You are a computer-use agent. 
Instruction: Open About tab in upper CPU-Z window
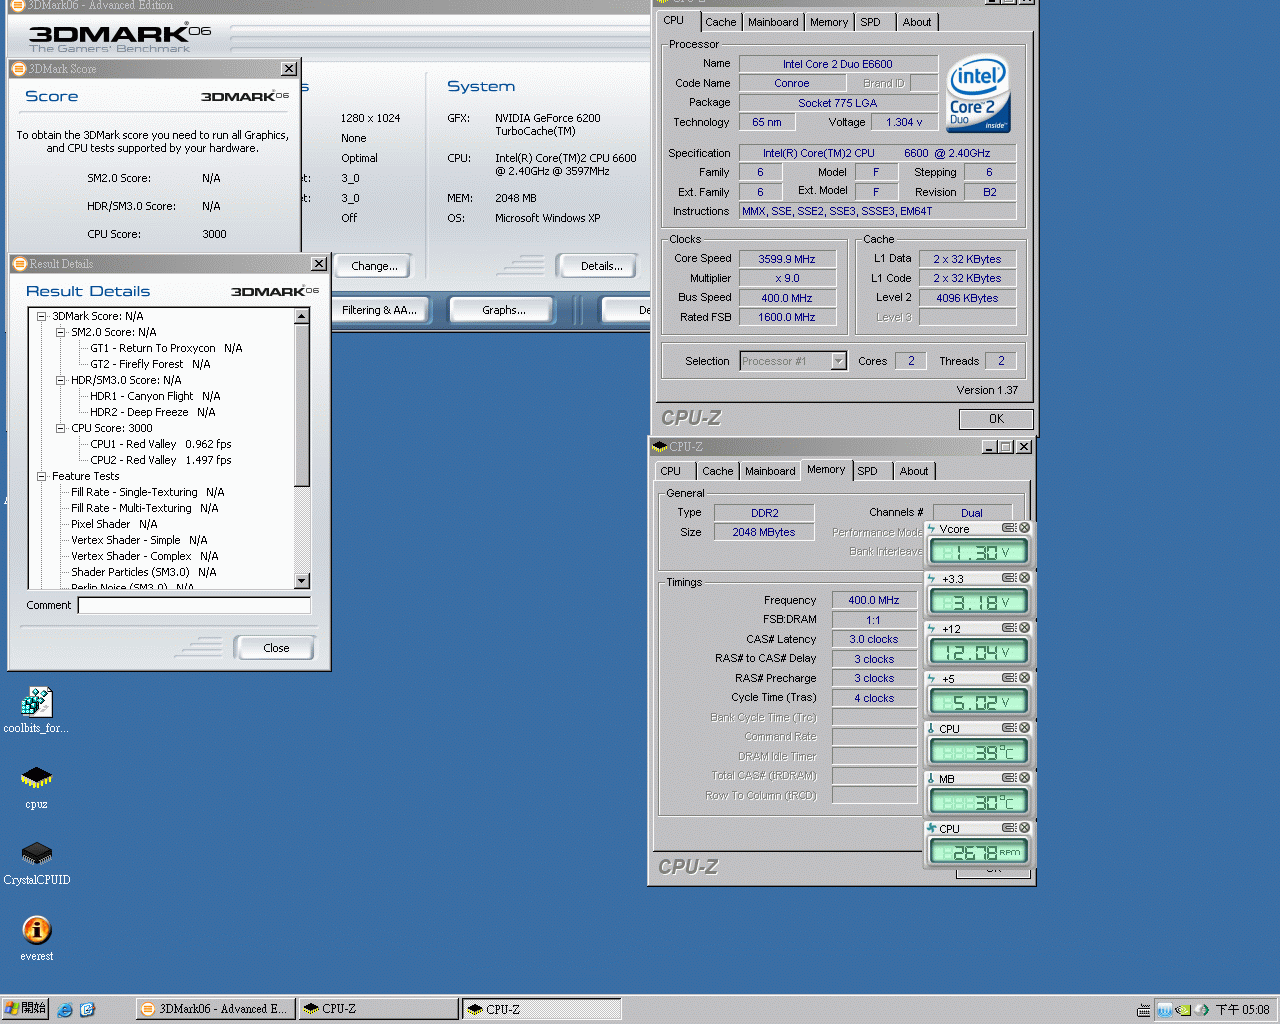[917, 22]
